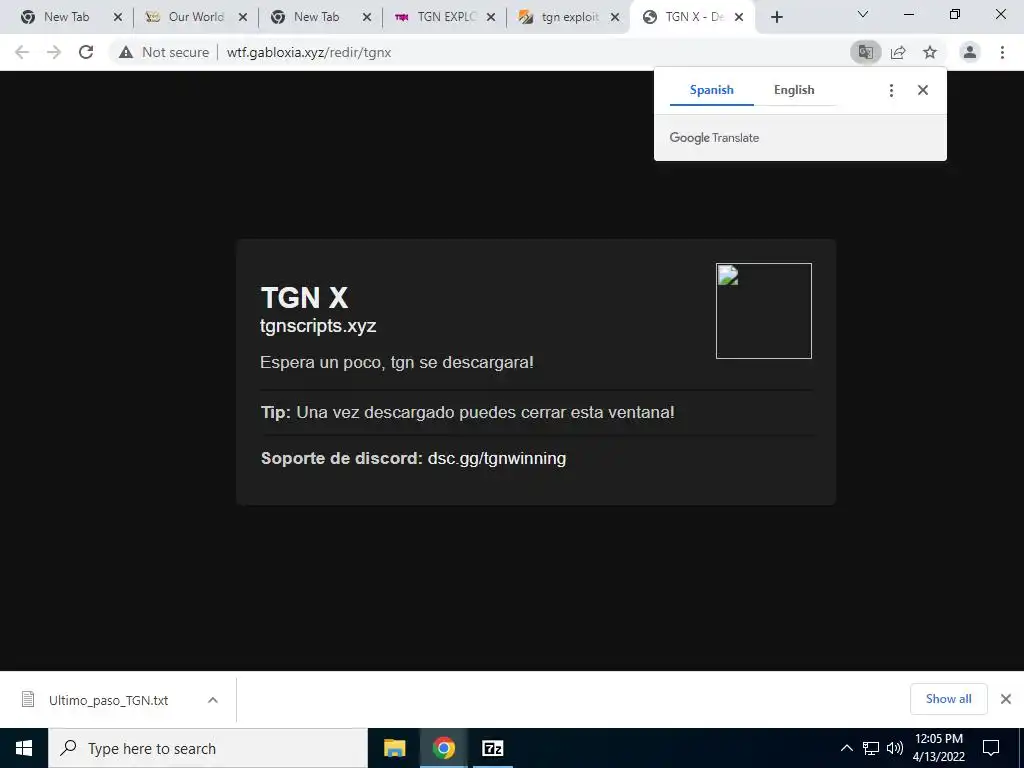This screenshot has height=768, width=1024.
Task: Go forward with the forward arrow
Action: click(x=54, y=52)
